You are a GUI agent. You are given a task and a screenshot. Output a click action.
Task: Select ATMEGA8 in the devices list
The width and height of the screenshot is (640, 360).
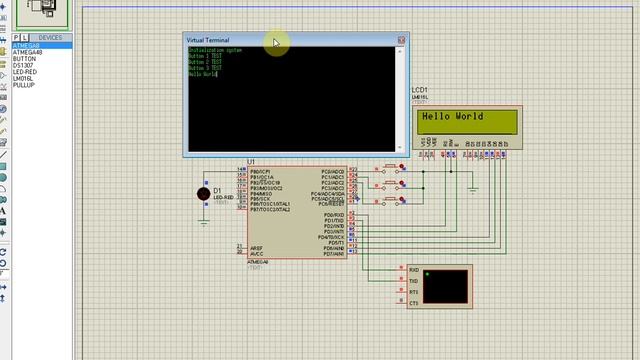coord(42,46)
